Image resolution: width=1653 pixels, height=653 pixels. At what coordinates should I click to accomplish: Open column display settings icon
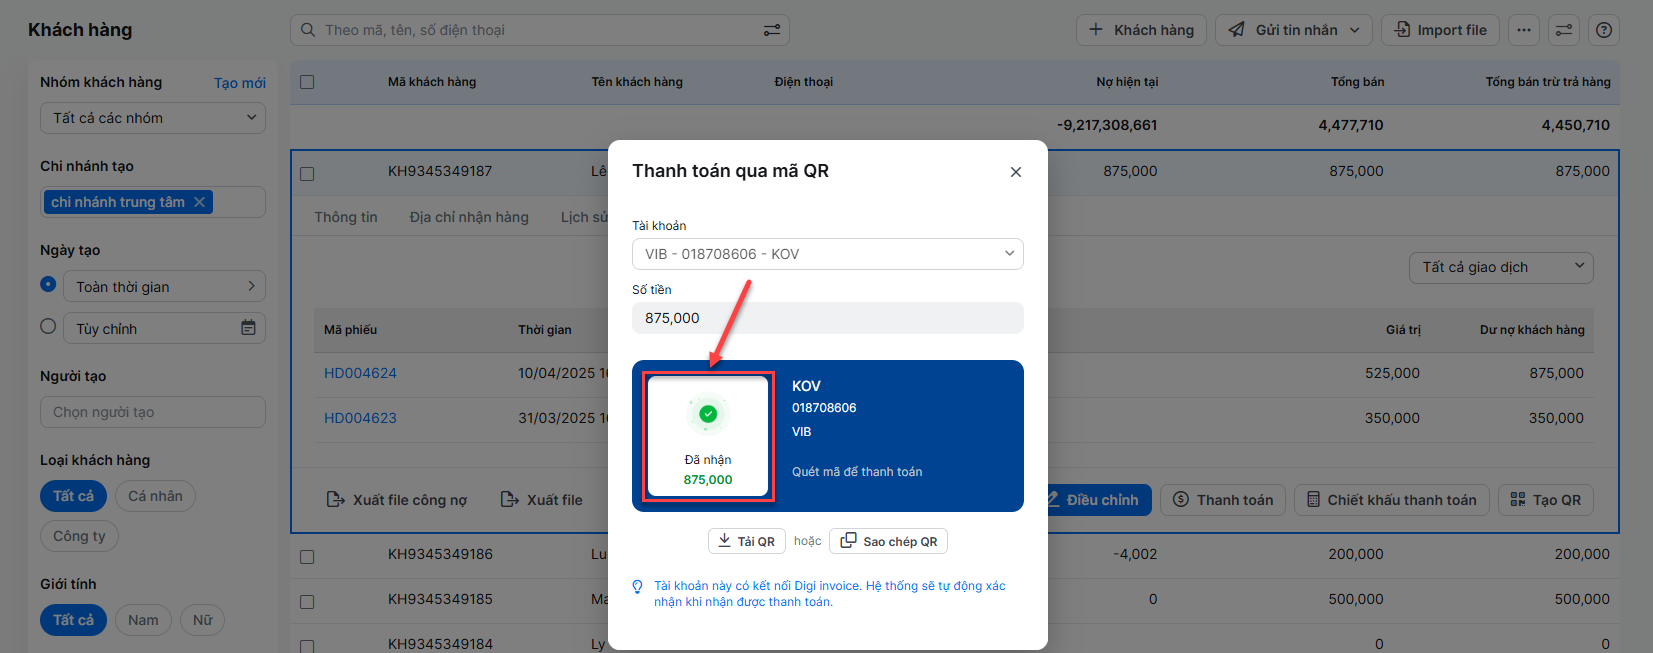coord(1564,30)
